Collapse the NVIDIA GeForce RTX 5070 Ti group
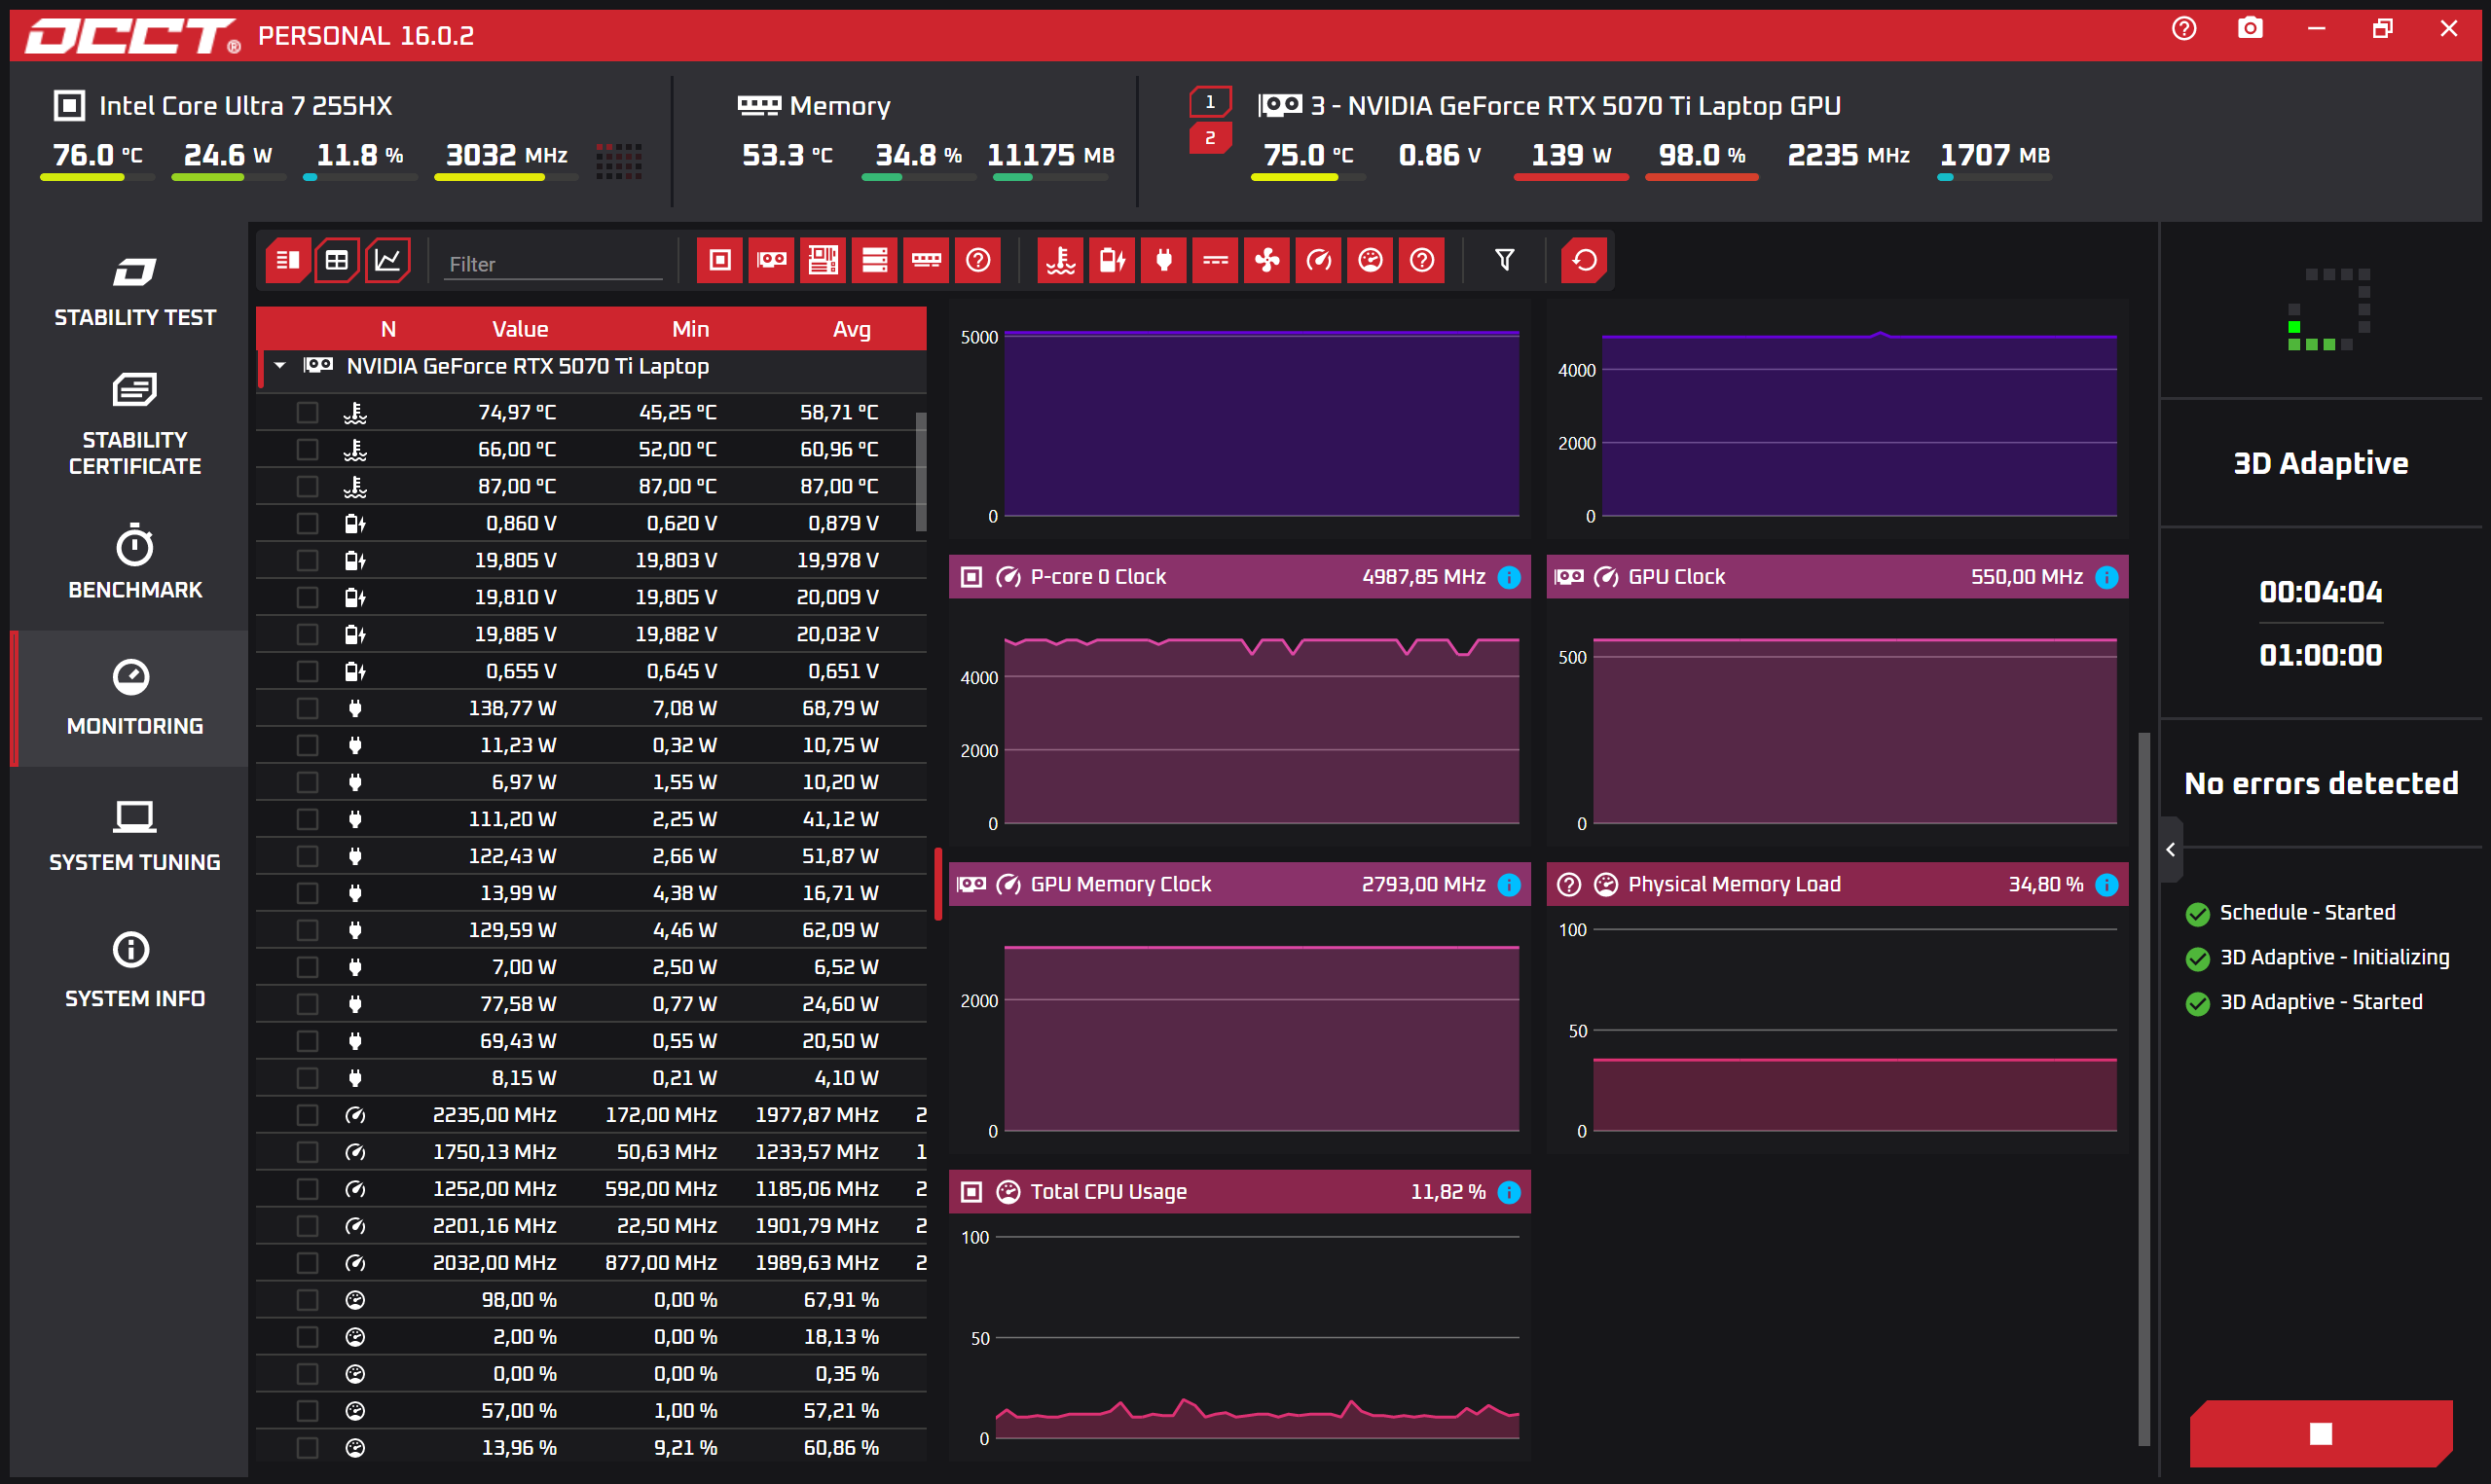The width and height of the screenshot is (2491, 1484). tap(281, 366)
